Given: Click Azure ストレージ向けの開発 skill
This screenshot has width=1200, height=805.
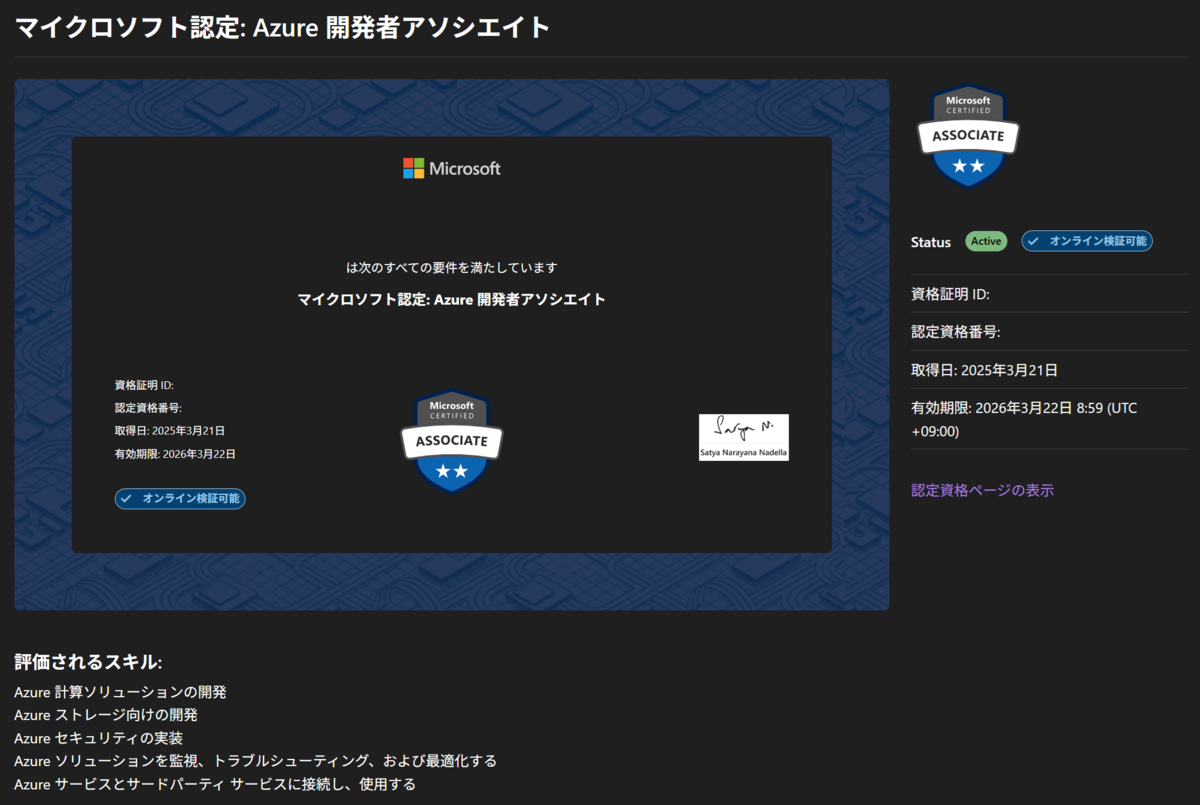Looking at the screenshot, I should 106,715.
